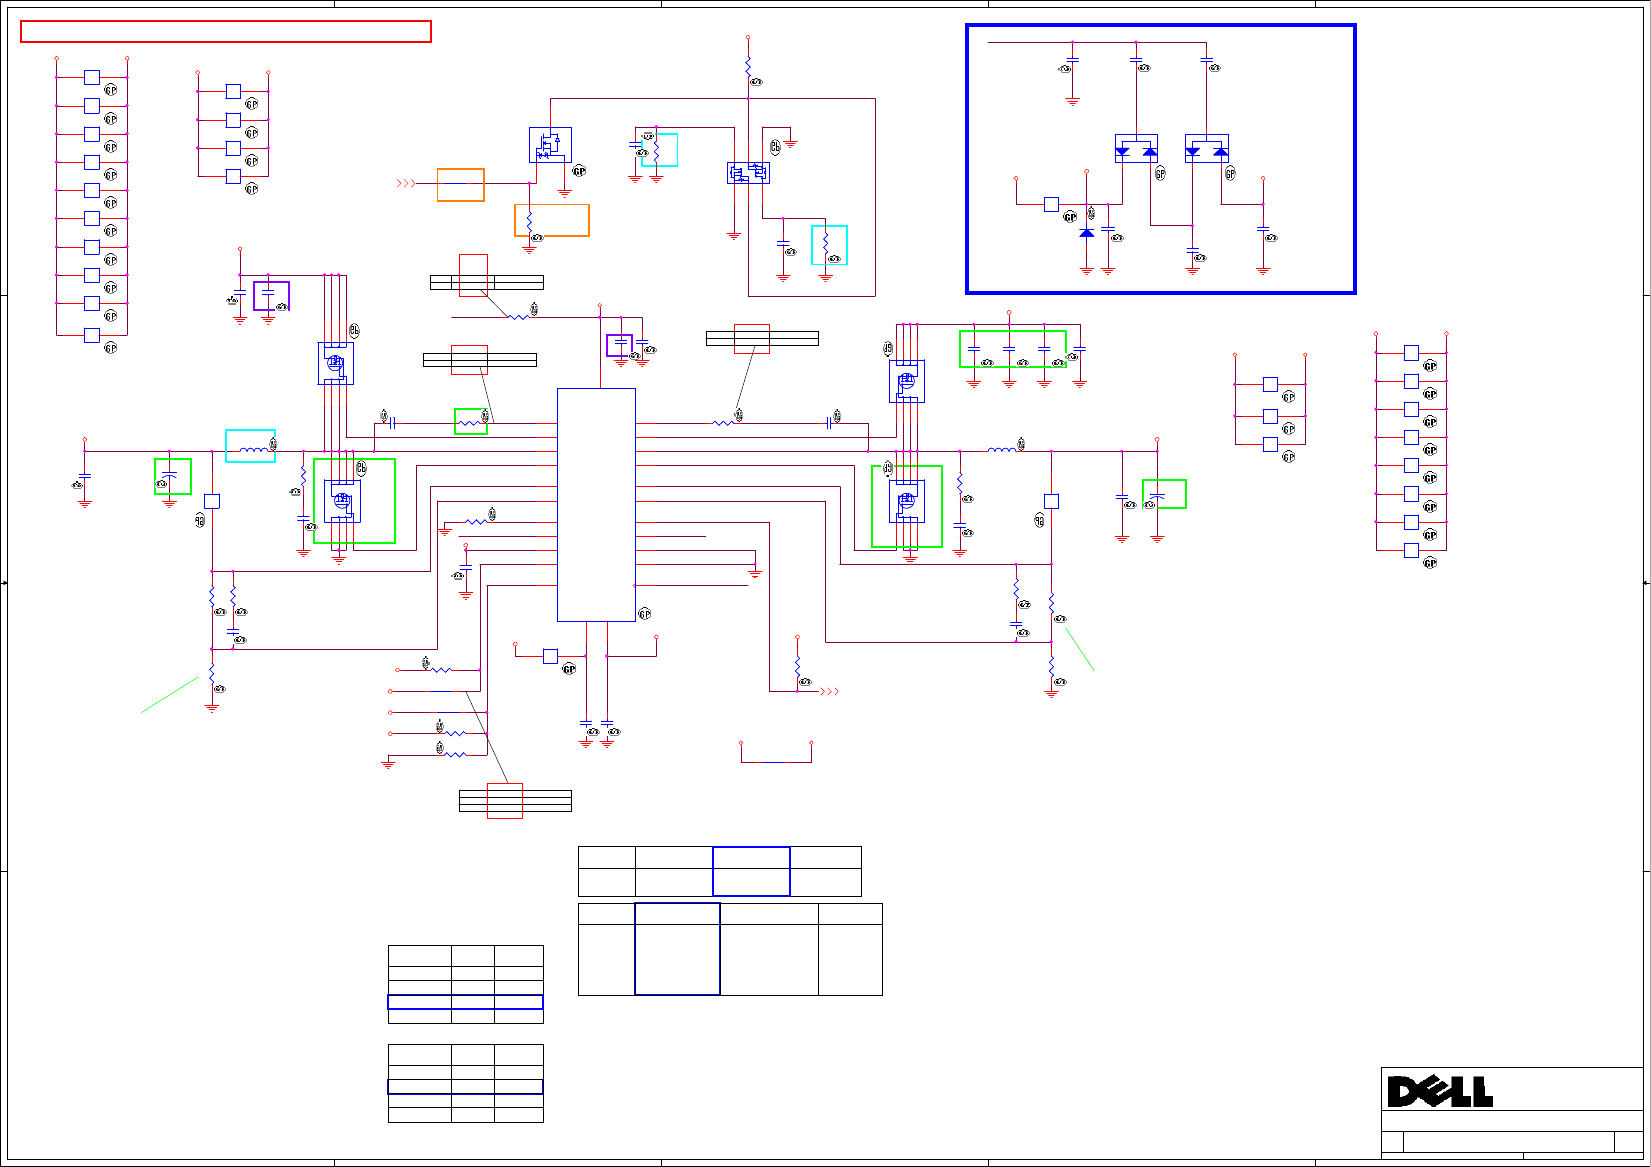Click capacitor in purple box at upper left
1651x1167 pixels.
click(x=268, y=292)
